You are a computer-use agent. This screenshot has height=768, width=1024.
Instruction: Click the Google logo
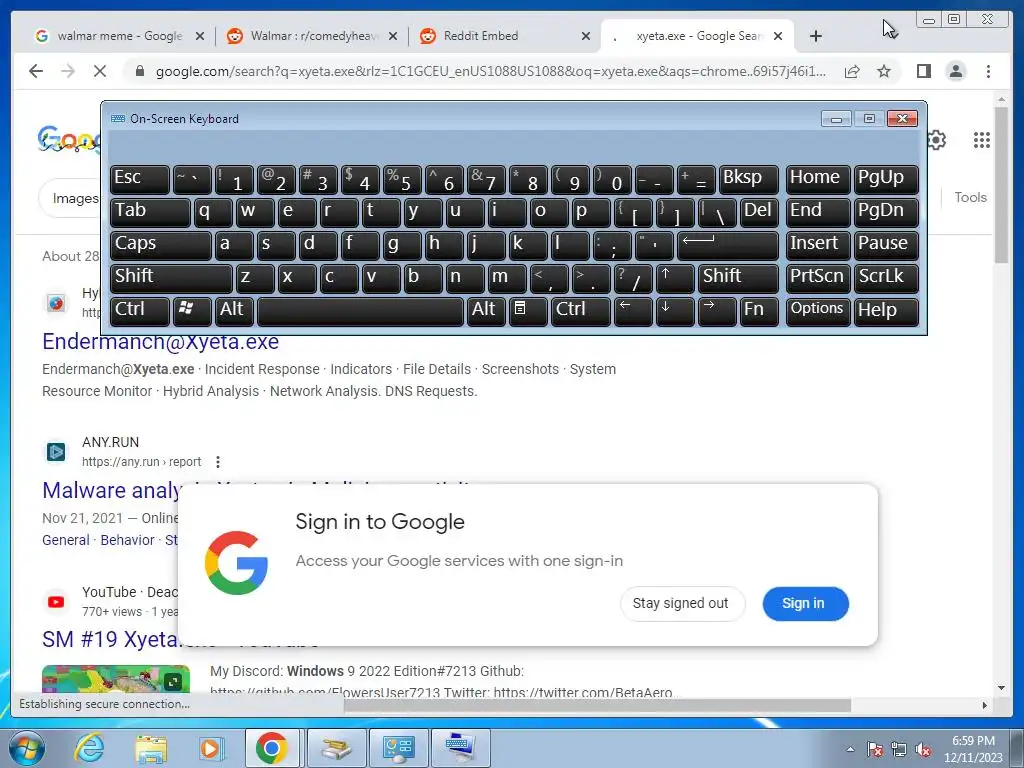[69, 139]
